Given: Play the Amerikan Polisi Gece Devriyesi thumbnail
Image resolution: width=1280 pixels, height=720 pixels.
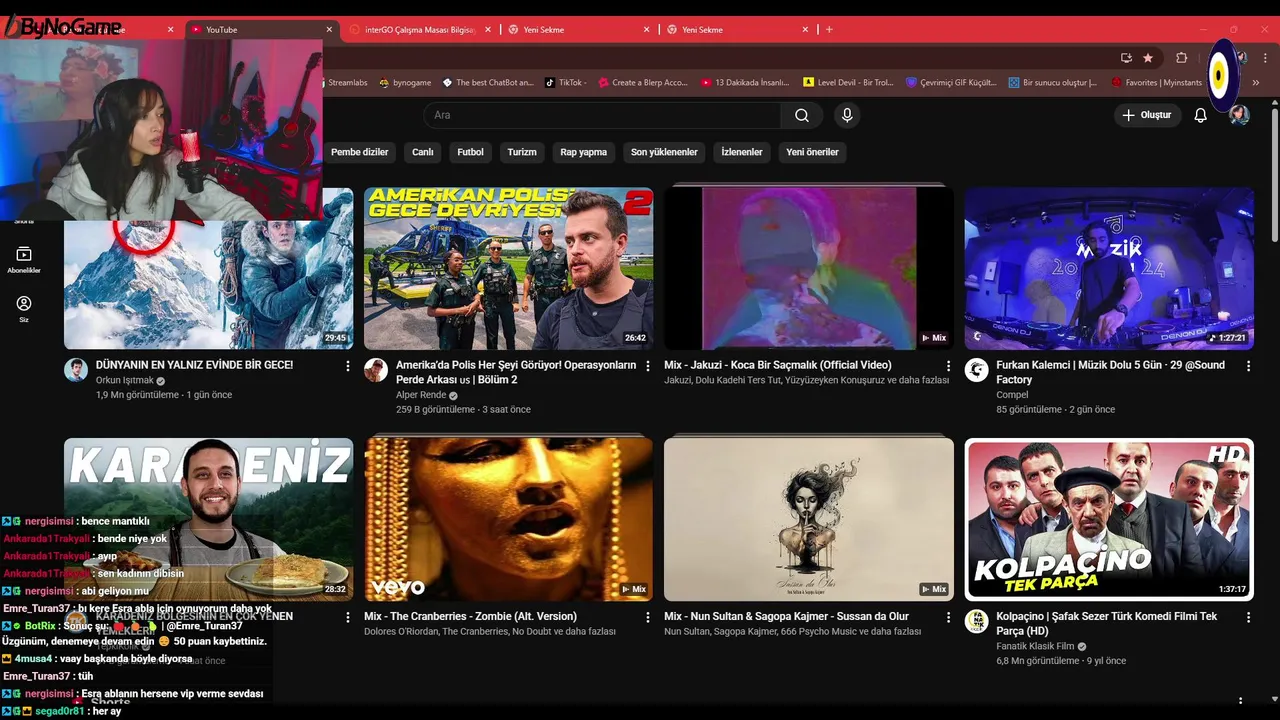Looking at the screenshot, I should pos(508,268).
